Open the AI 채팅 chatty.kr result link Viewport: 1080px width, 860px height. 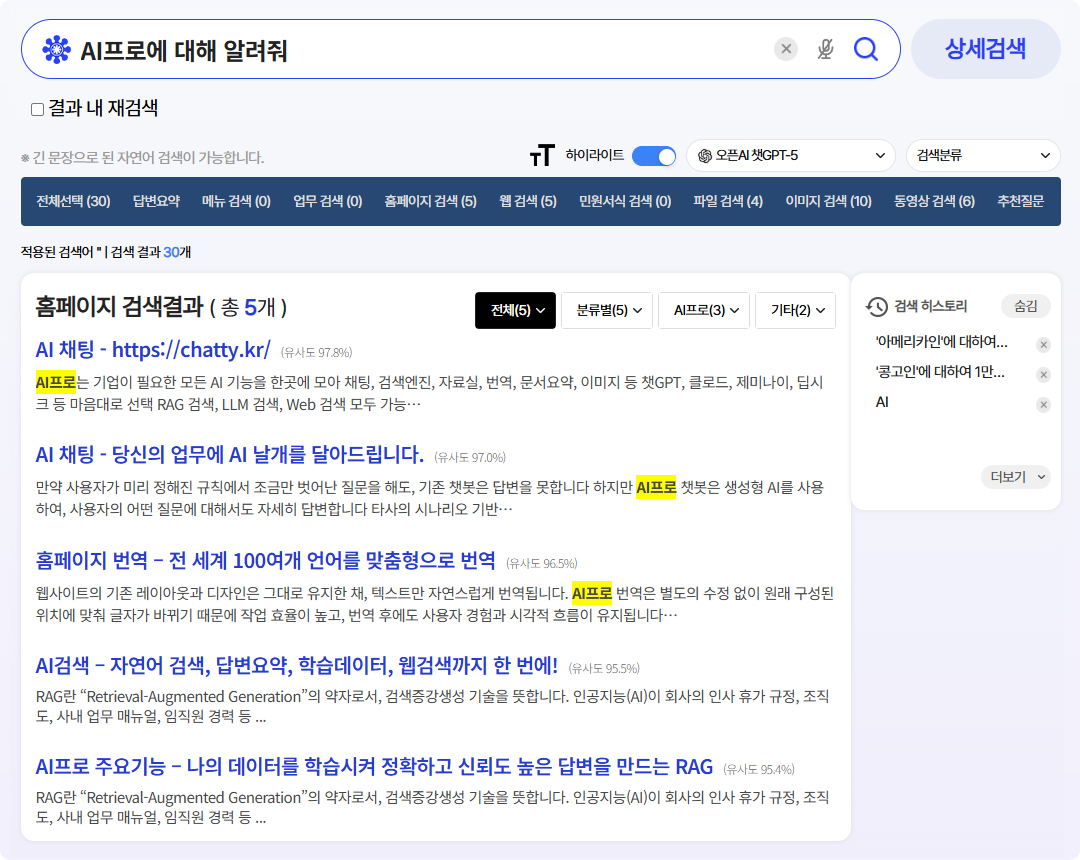(153, 350)
